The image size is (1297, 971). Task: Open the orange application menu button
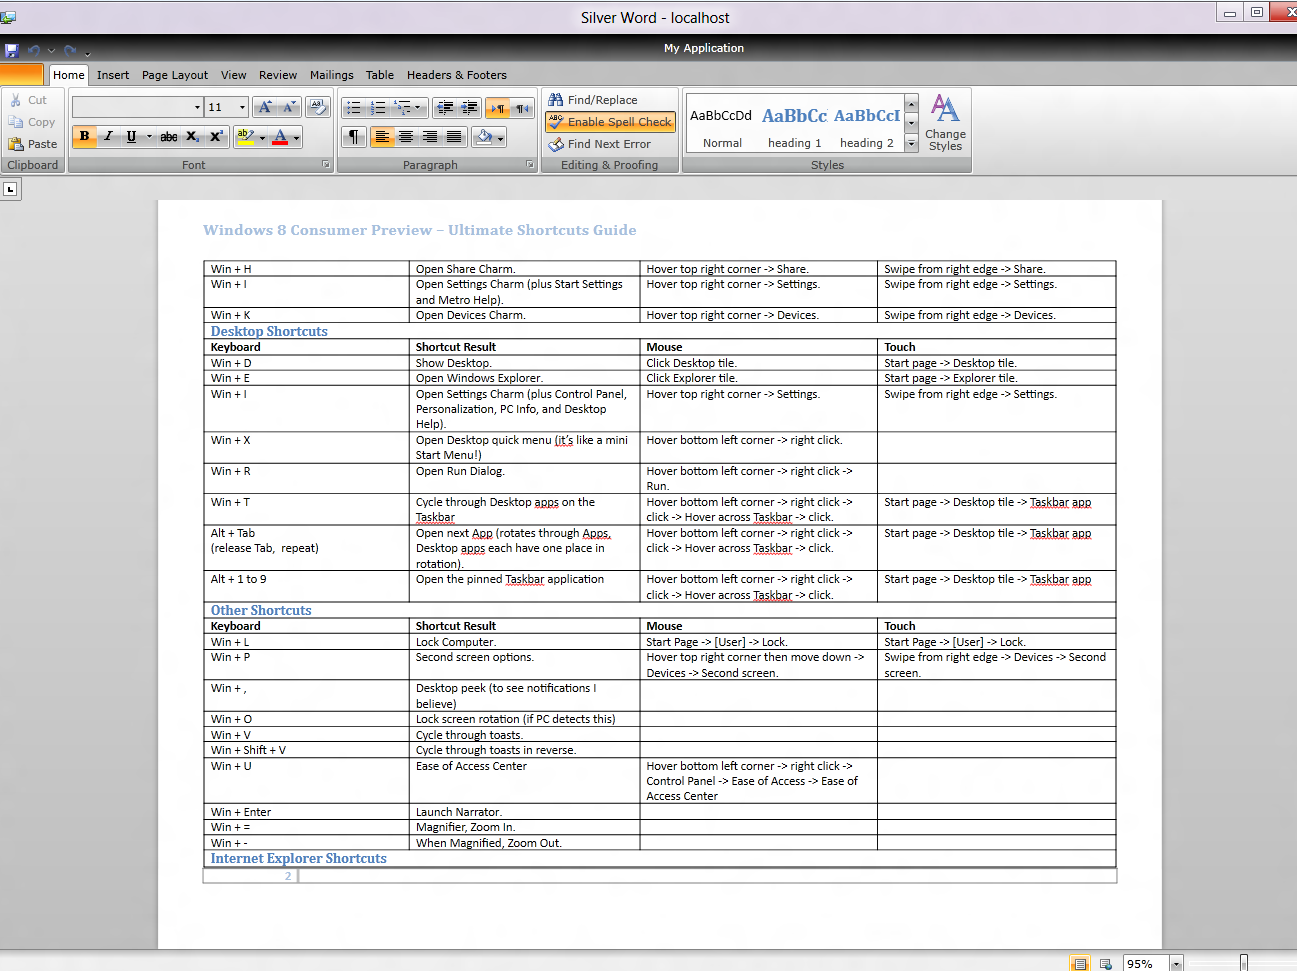tap(21, 75)
